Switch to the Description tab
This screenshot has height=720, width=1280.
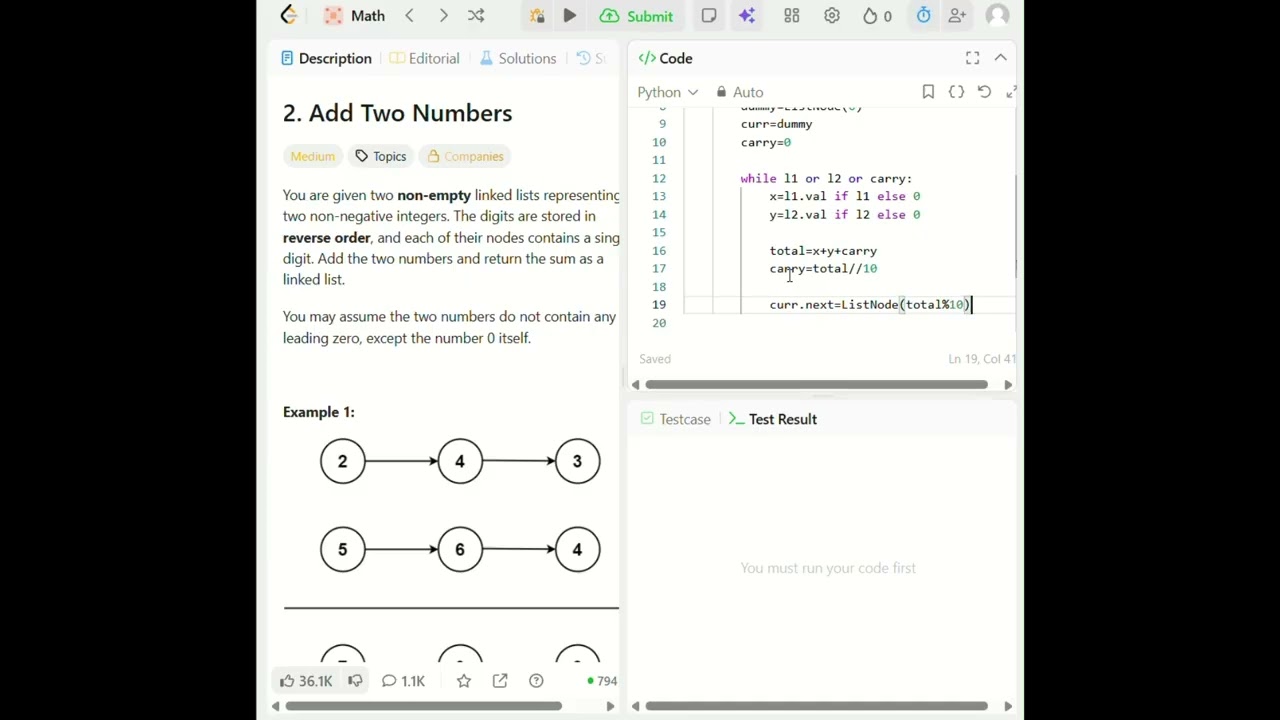pos(326,58)
